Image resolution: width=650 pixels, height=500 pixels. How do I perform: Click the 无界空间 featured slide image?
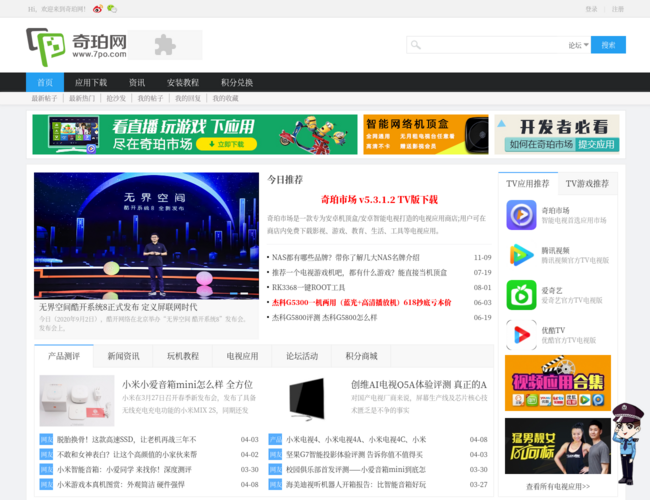[x=146, y=235]
